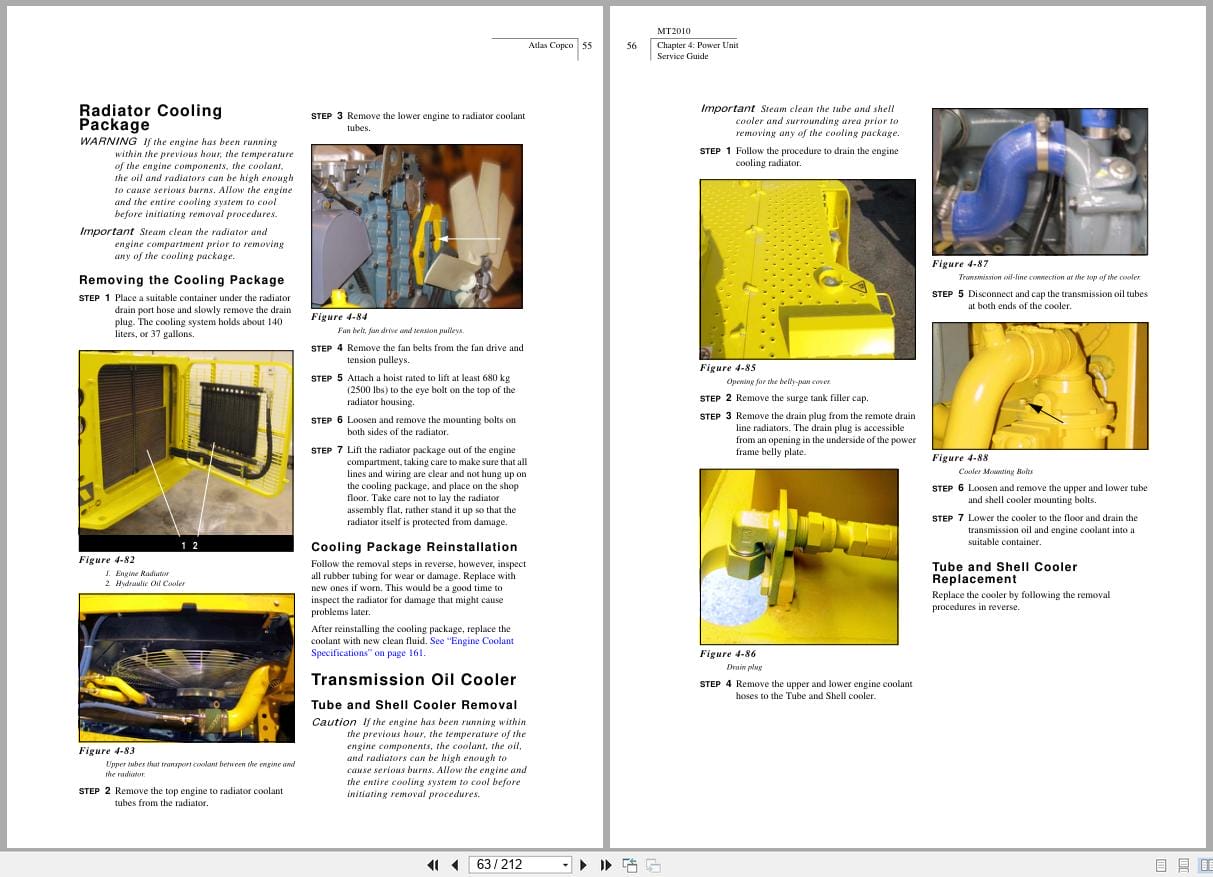
Task: Click the Figure 4-87 blue hose photo
Action: pyautogui.click(x=1040, y=181)
